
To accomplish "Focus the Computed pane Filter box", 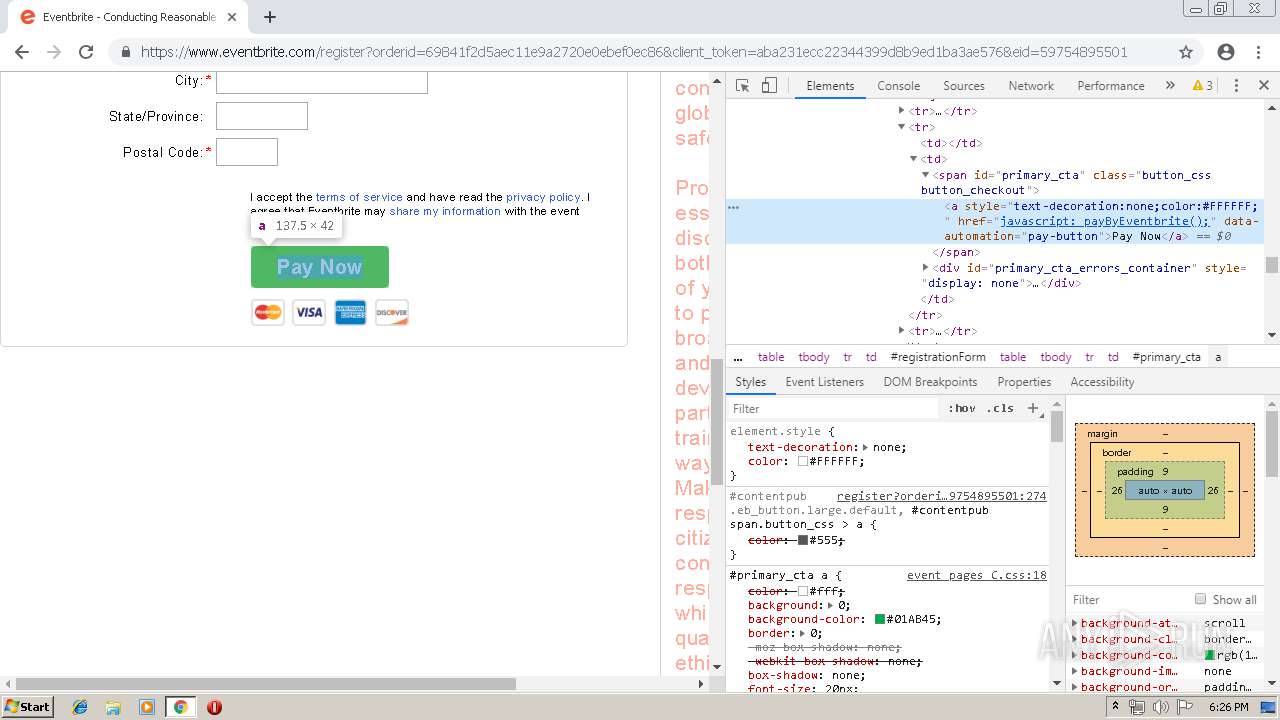I will pyautogui.click(x=1127, y=599).
